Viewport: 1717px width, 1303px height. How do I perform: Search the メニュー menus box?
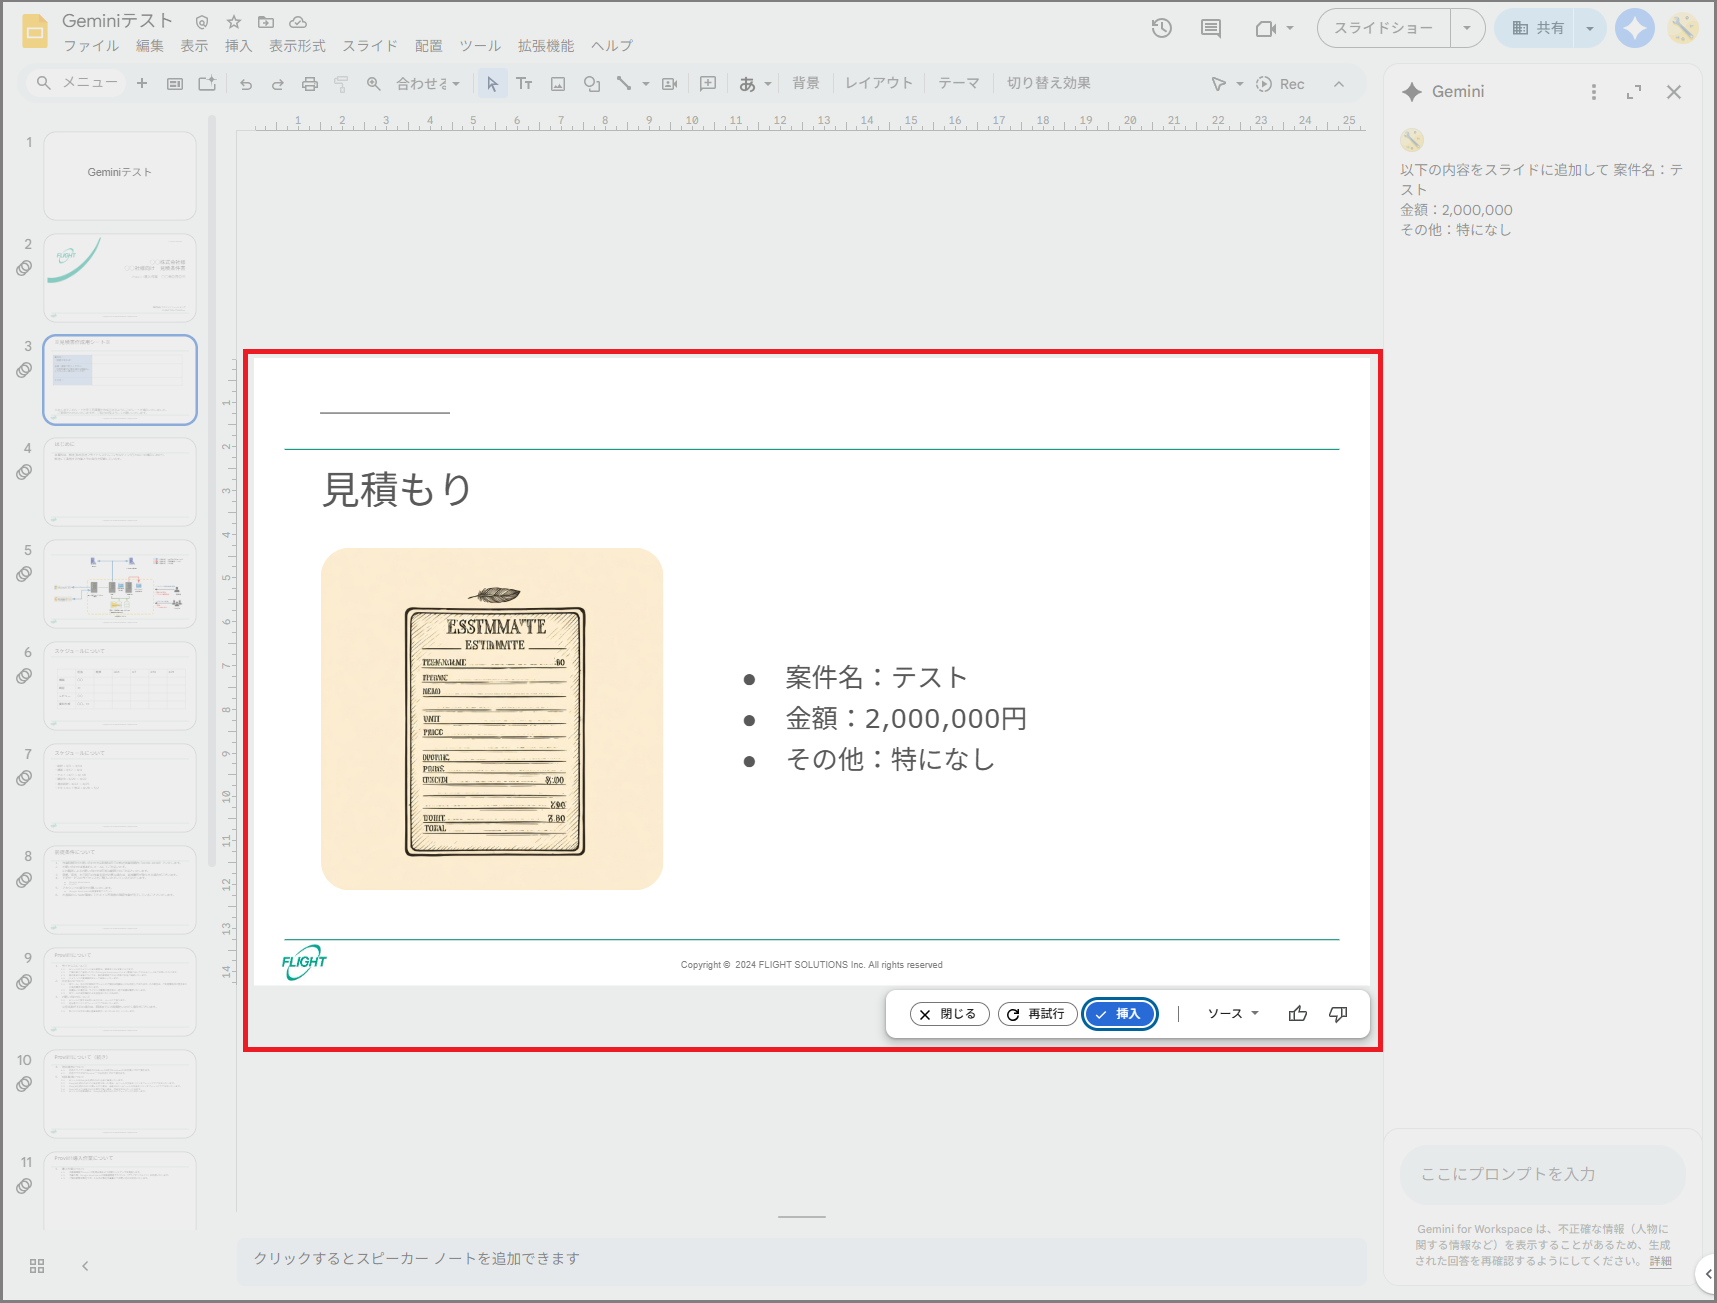pos(76,83)
